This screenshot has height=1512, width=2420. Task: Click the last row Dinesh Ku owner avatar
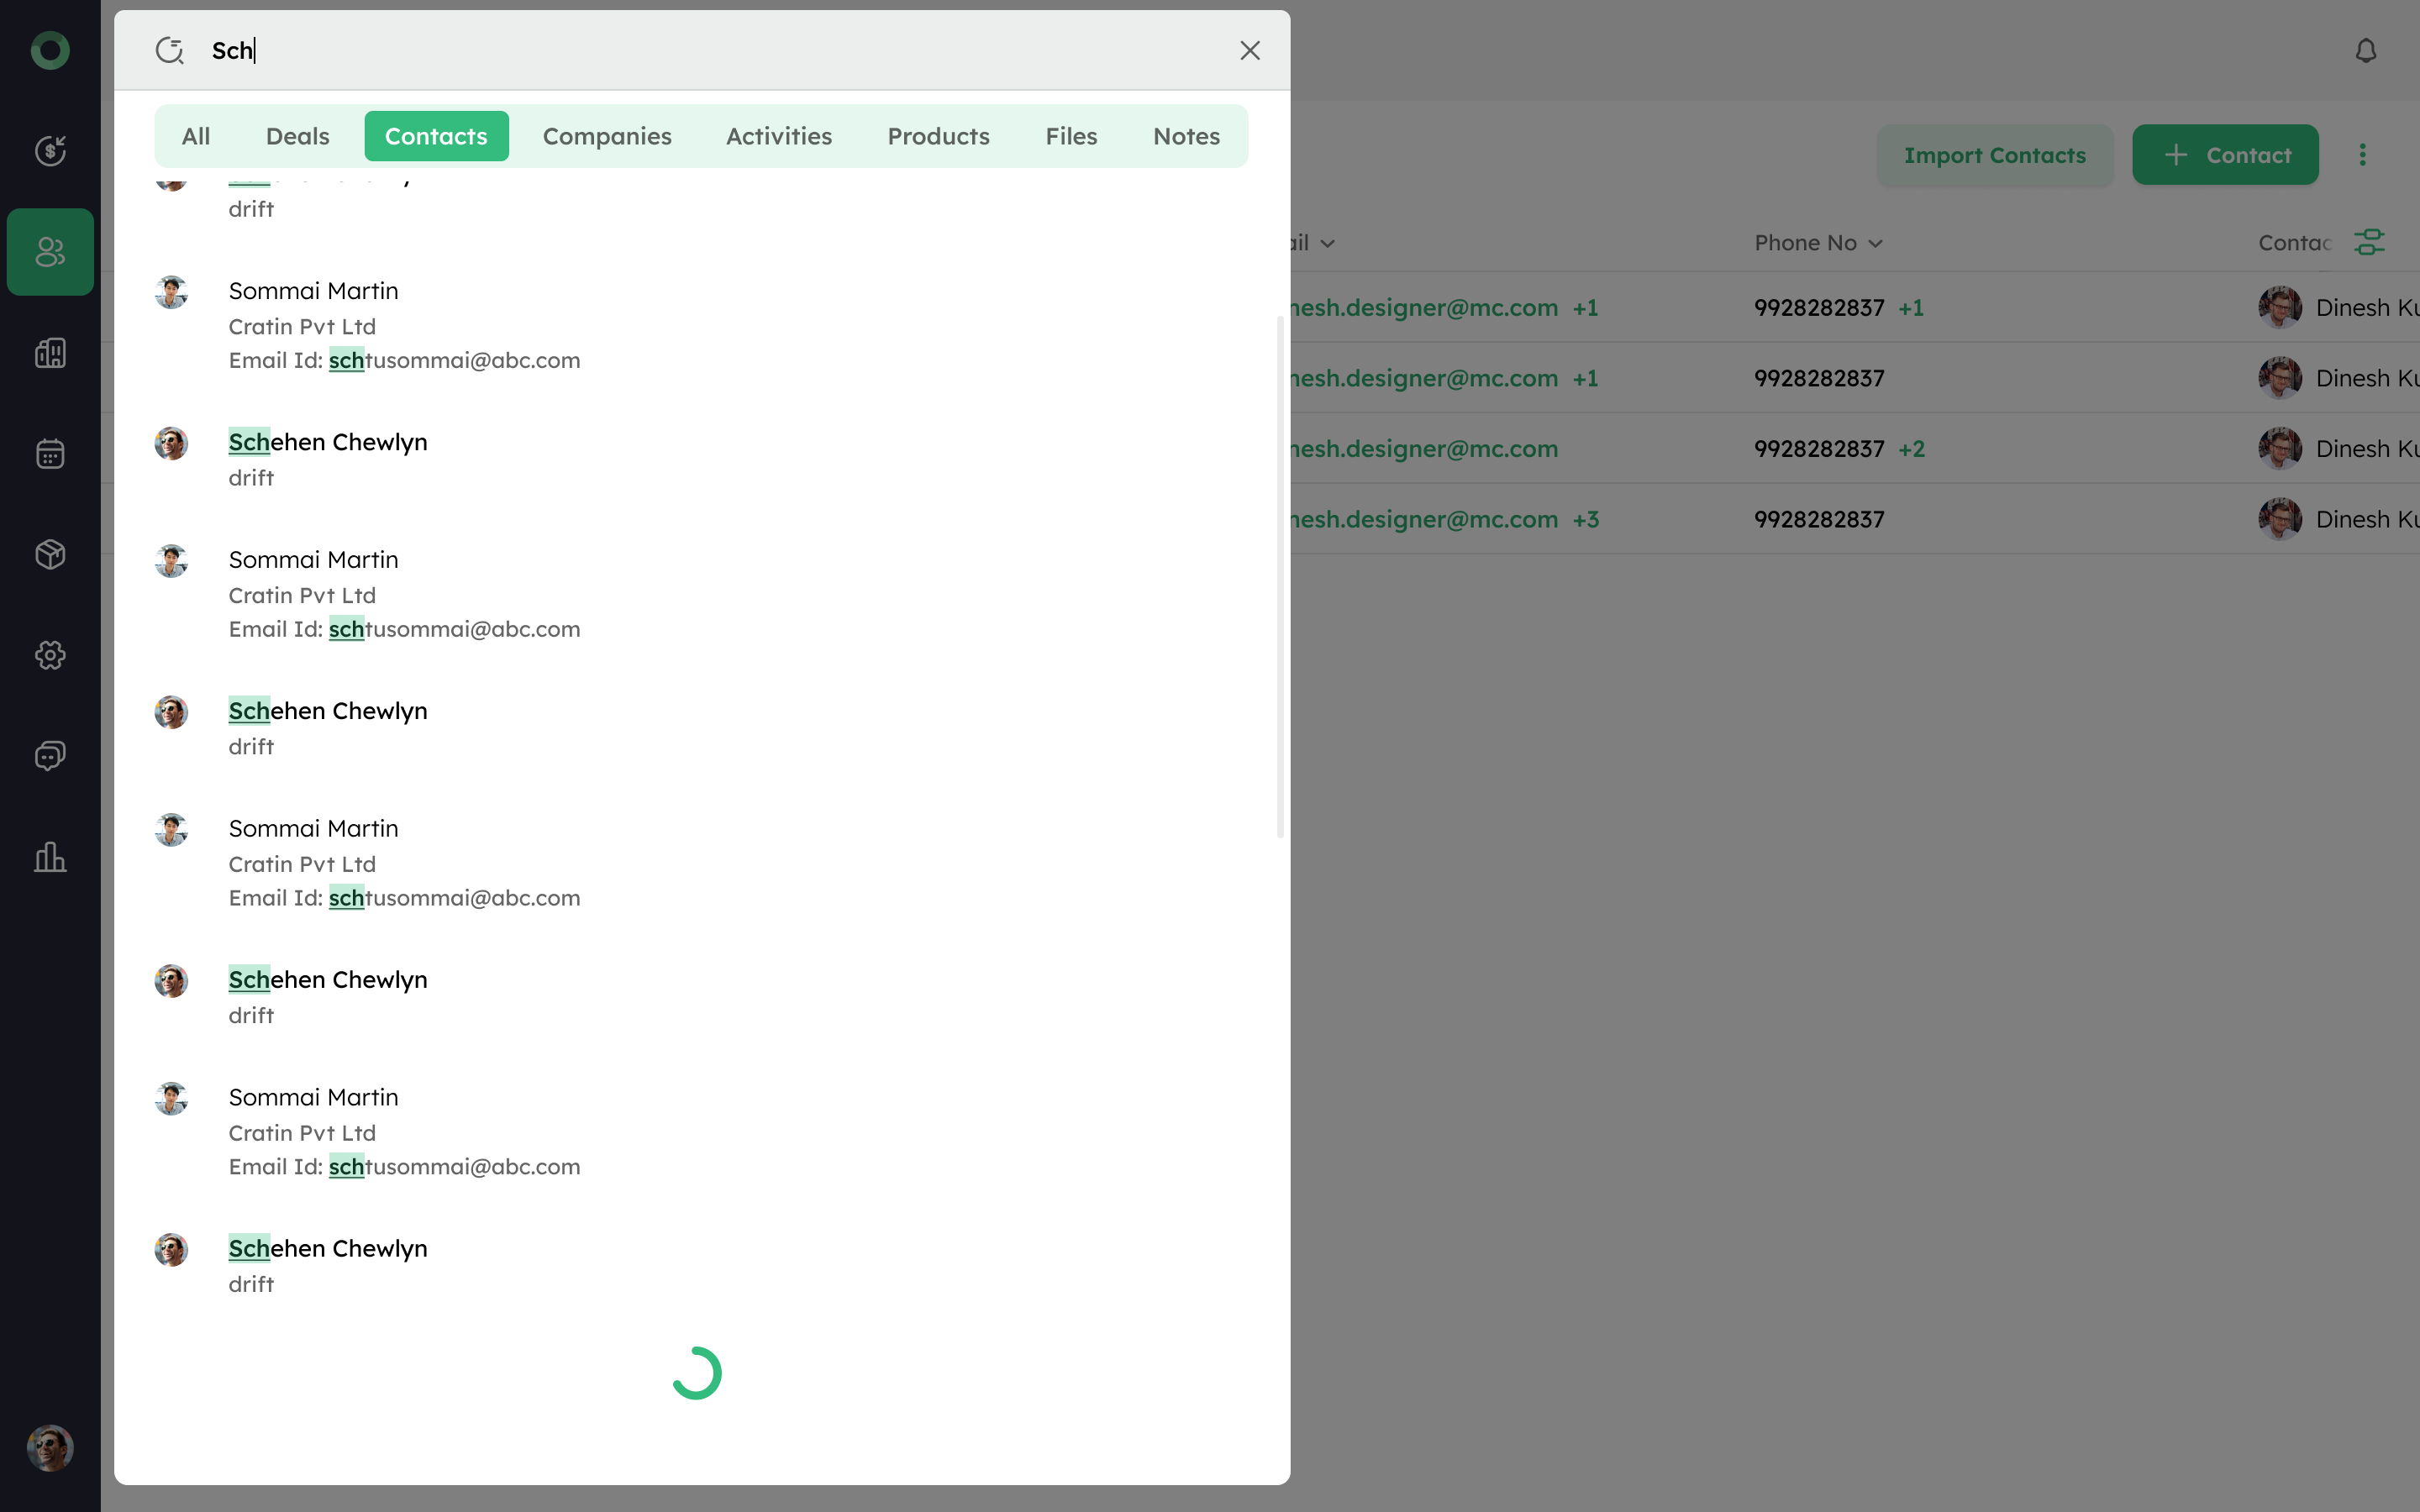[2280, 519]
